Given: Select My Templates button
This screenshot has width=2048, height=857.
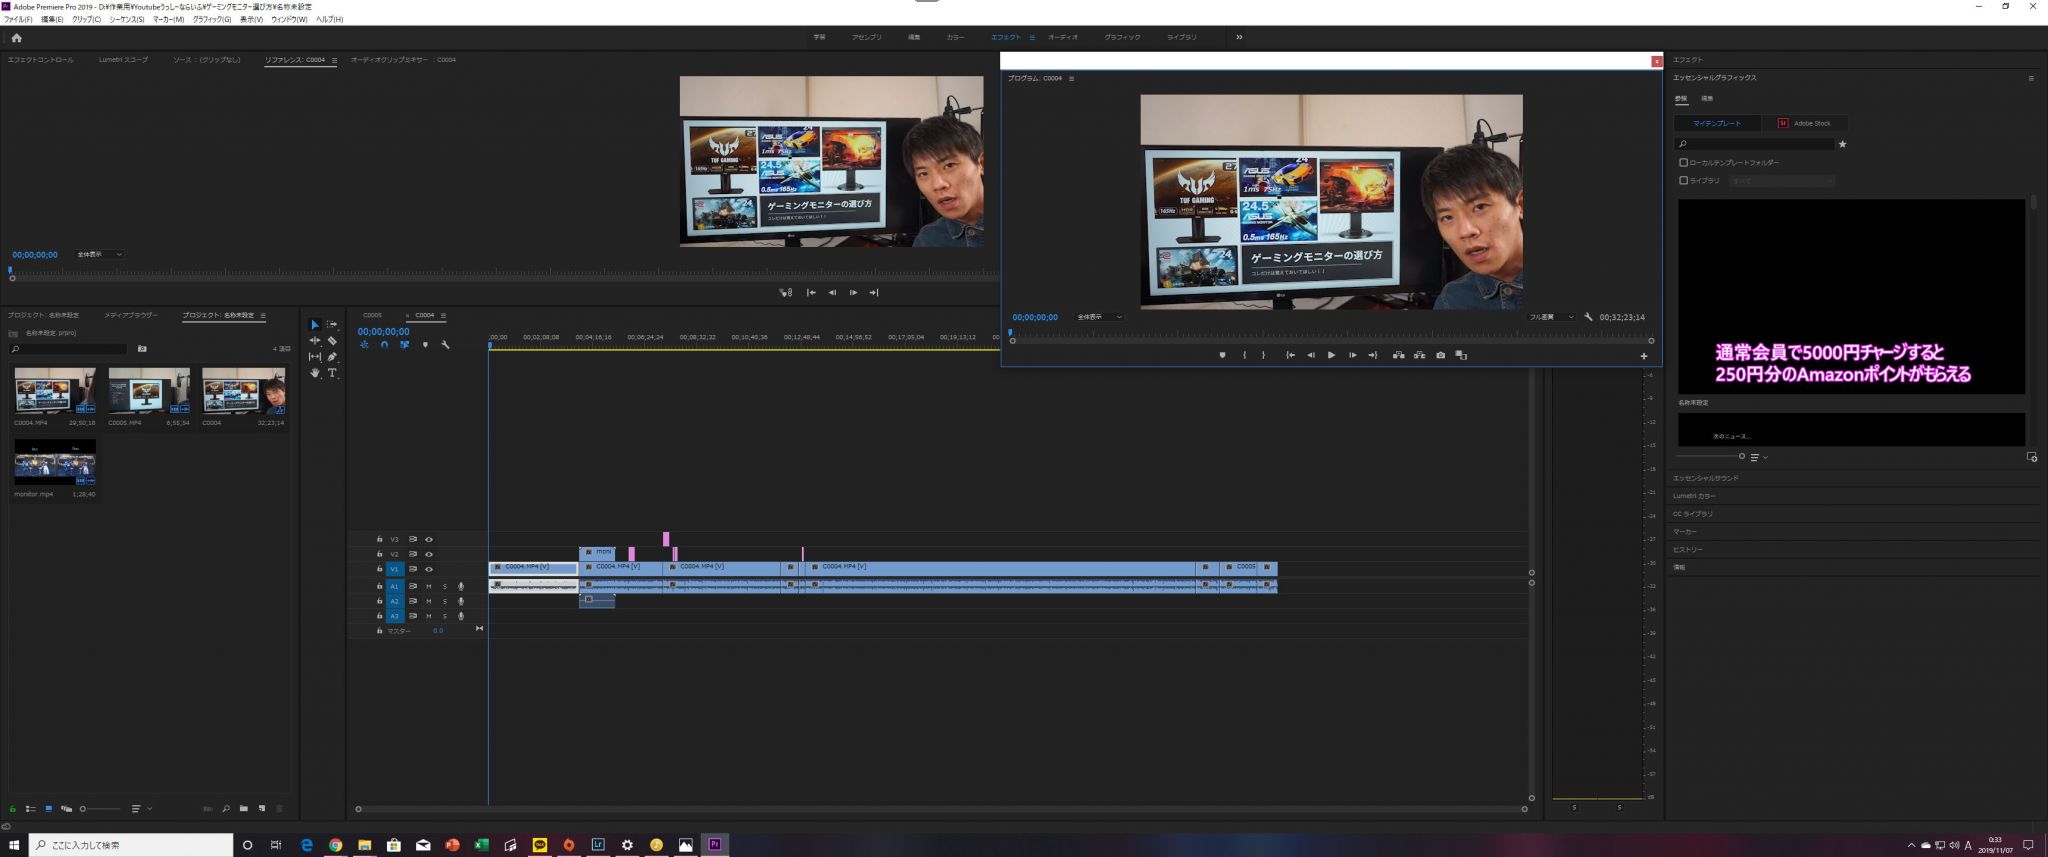Looking at the screenshot, I should (1717, 123).
